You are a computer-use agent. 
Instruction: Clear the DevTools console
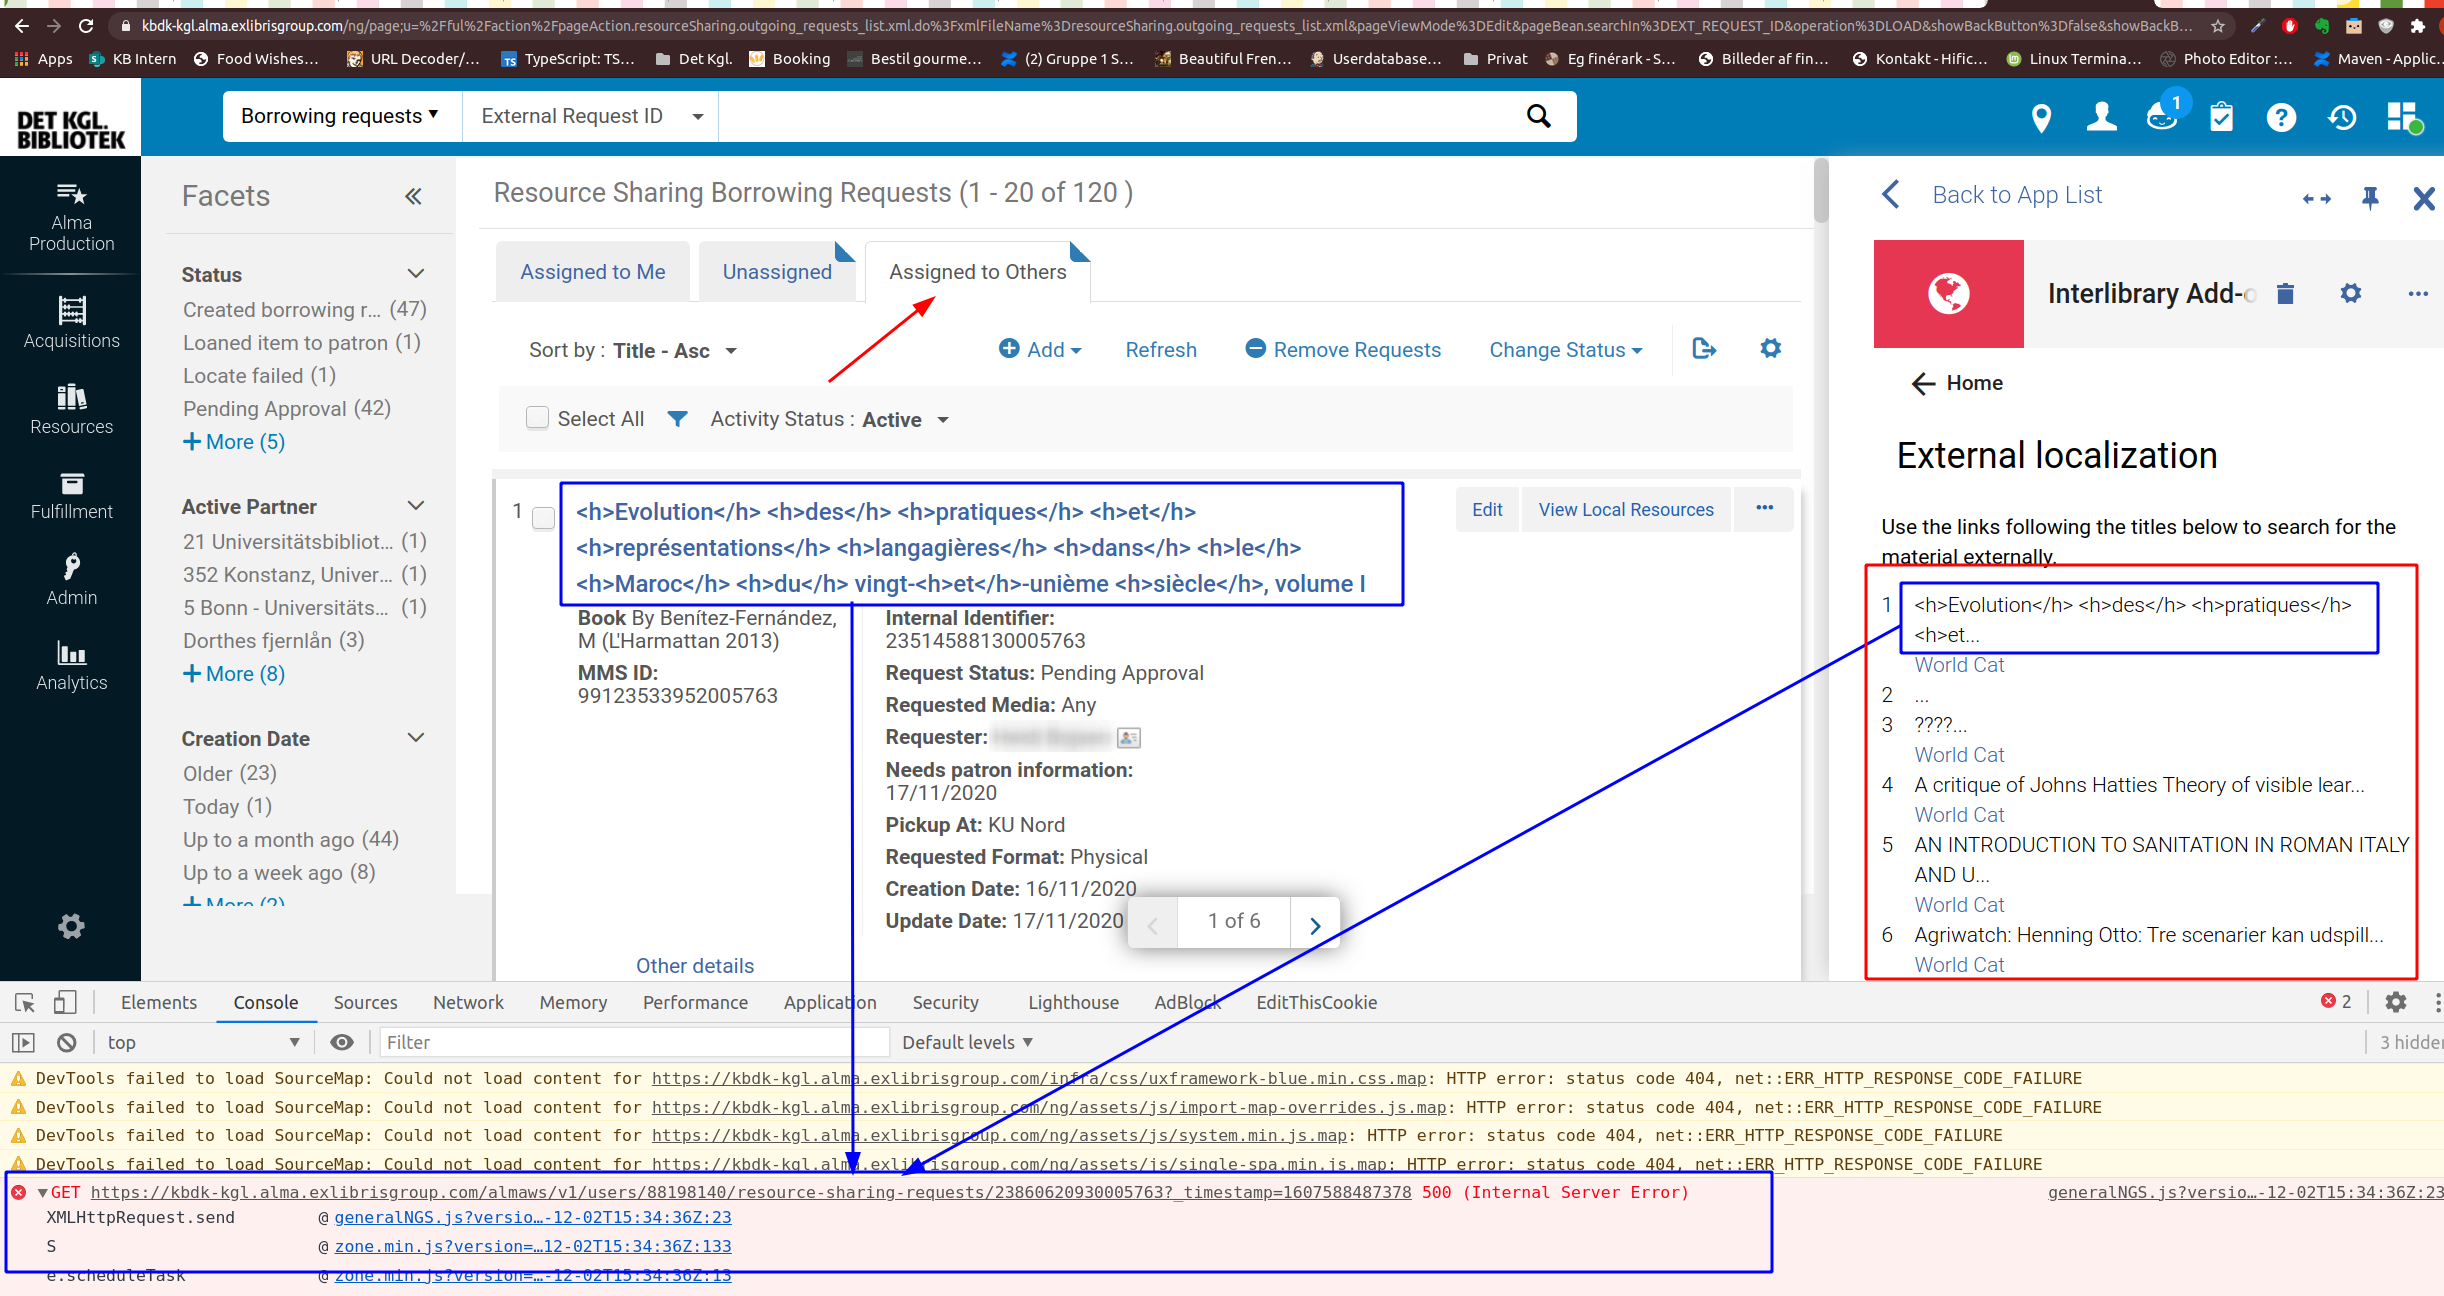pos(66,1042)
